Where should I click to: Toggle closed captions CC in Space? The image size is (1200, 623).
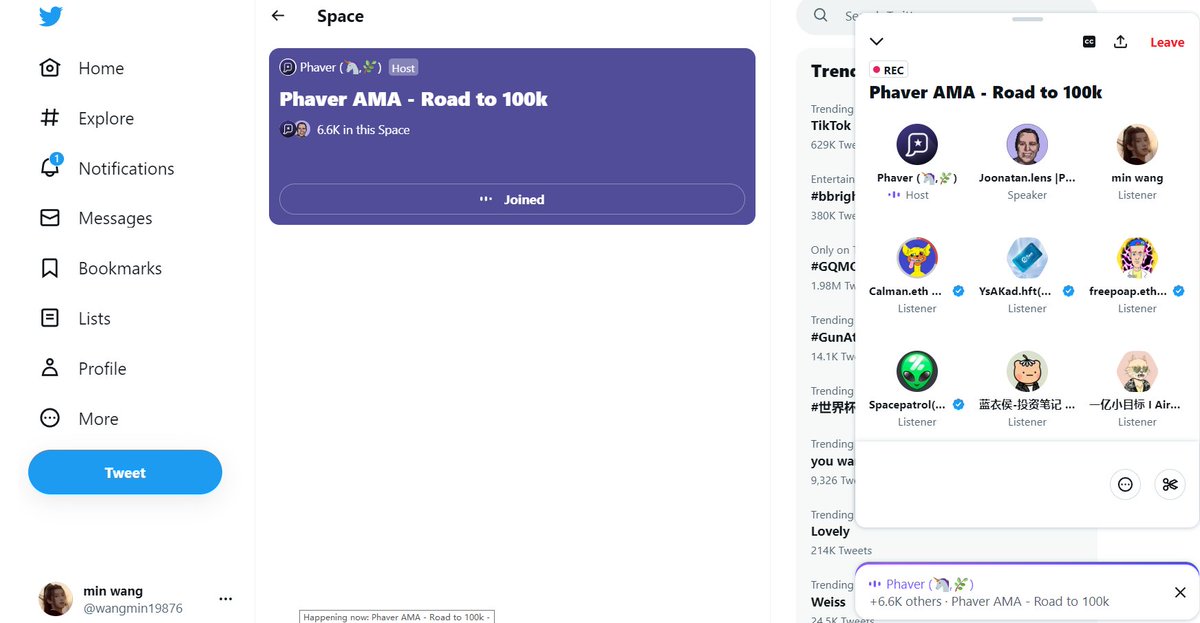pos(1089,42)
